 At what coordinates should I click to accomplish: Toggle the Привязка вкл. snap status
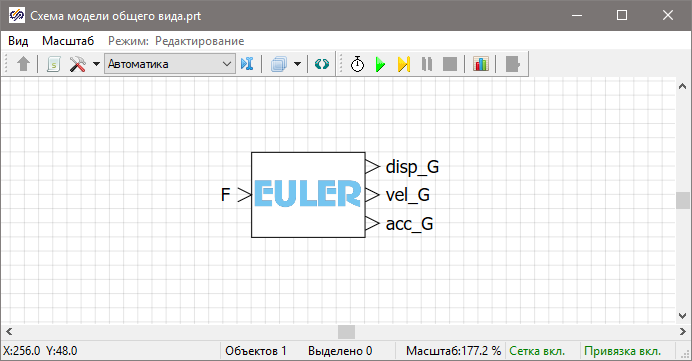[622, 351]
